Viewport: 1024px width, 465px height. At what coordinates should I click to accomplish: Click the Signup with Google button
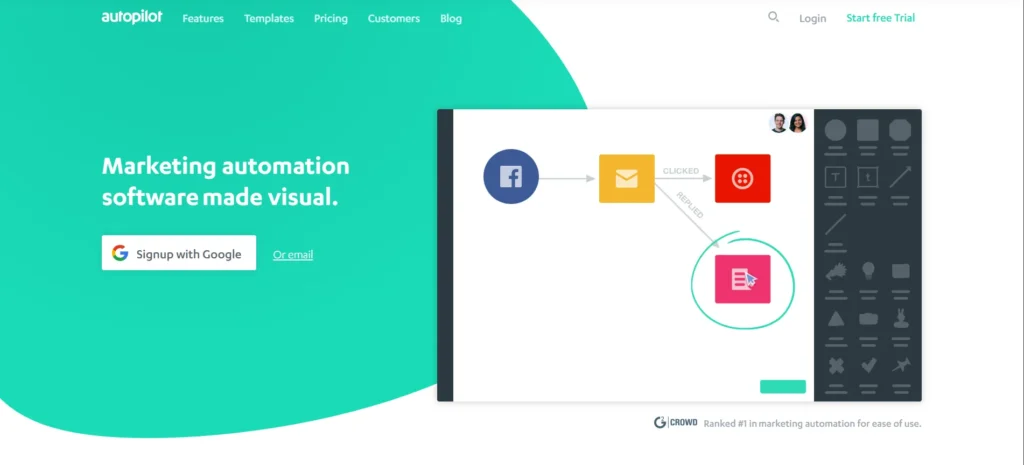coord(179,253)
